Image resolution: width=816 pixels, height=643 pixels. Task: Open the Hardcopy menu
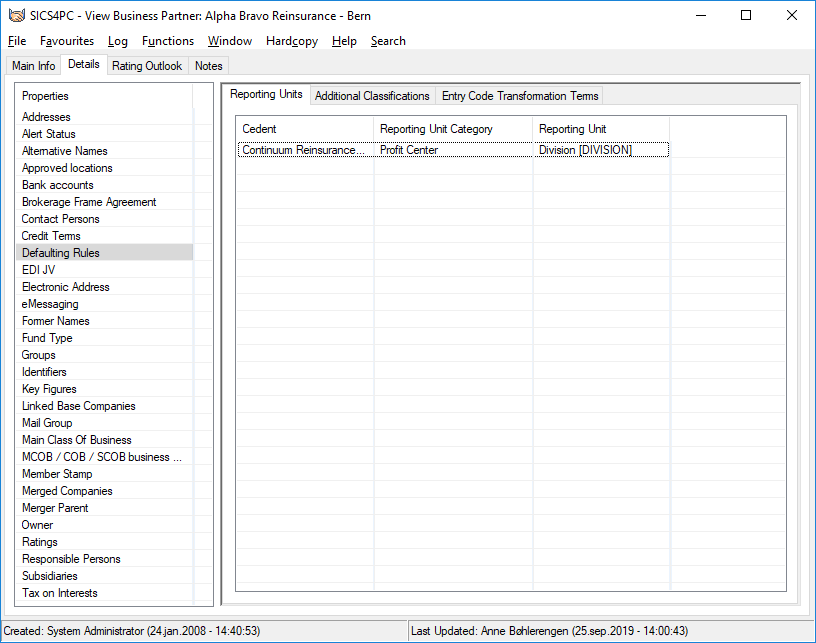(292, 41)
